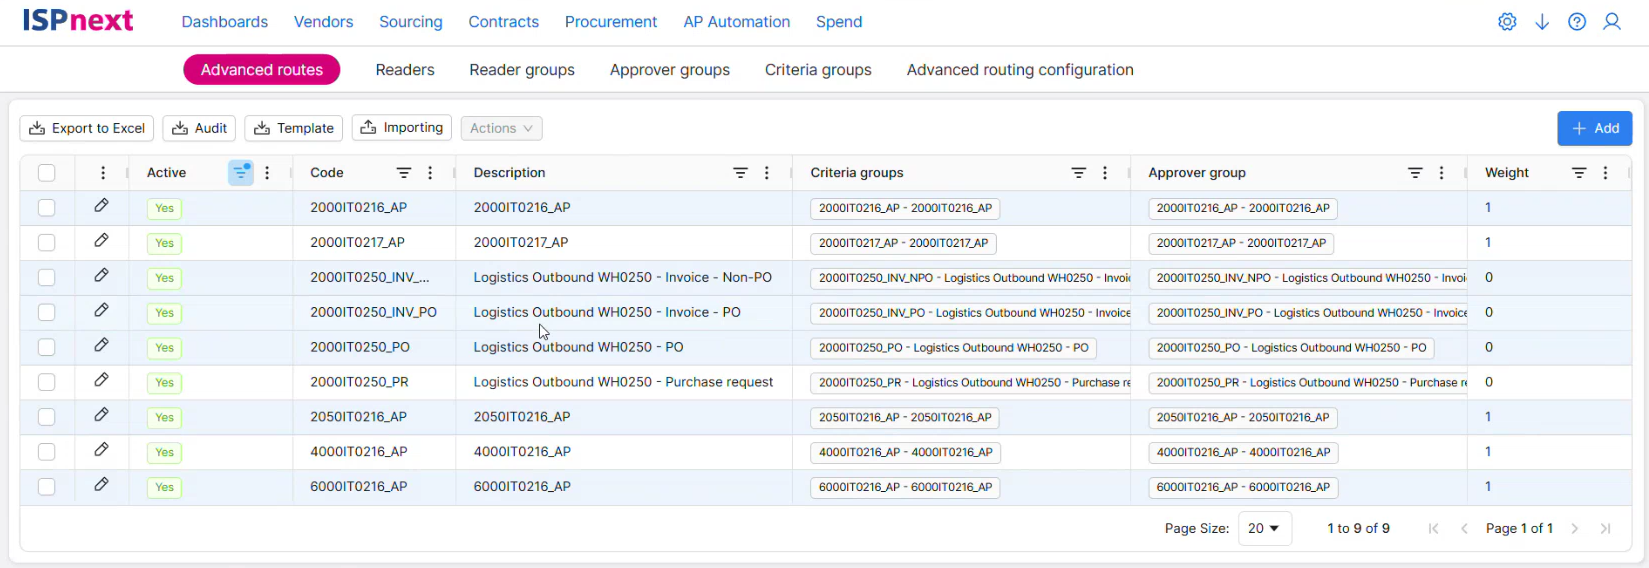Click the downloads arrow icon in header
1649x568 pixels.
point(1542,22)
